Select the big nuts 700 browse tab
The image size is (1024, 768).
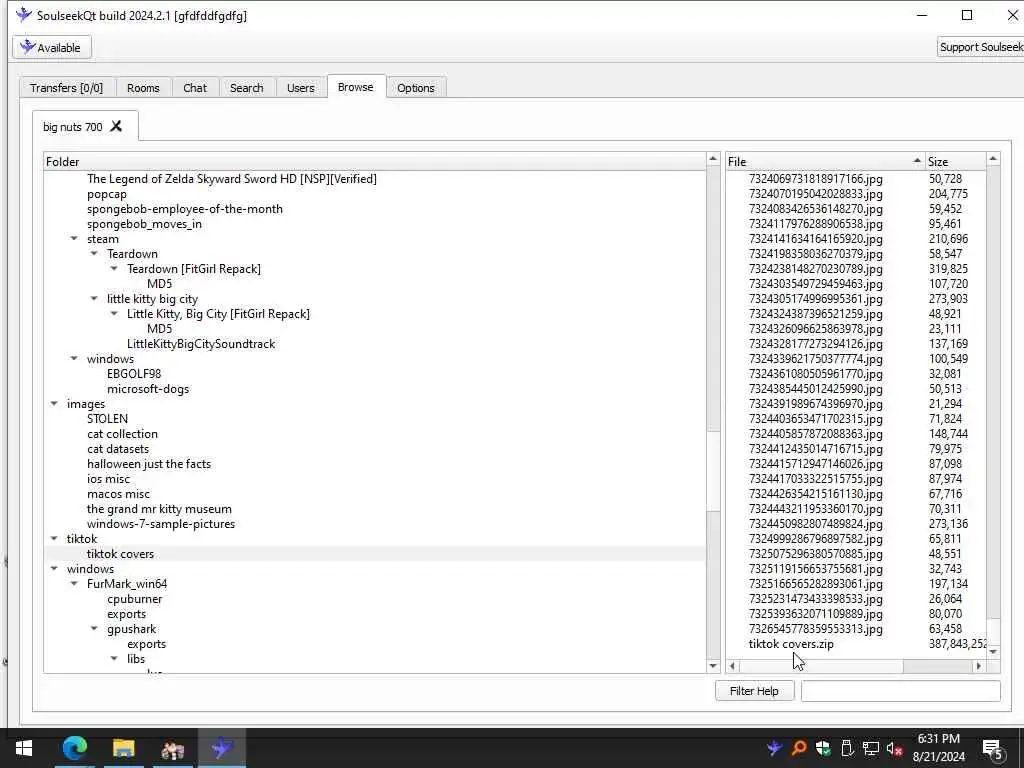pyautogui.click(x=72, y=127)
